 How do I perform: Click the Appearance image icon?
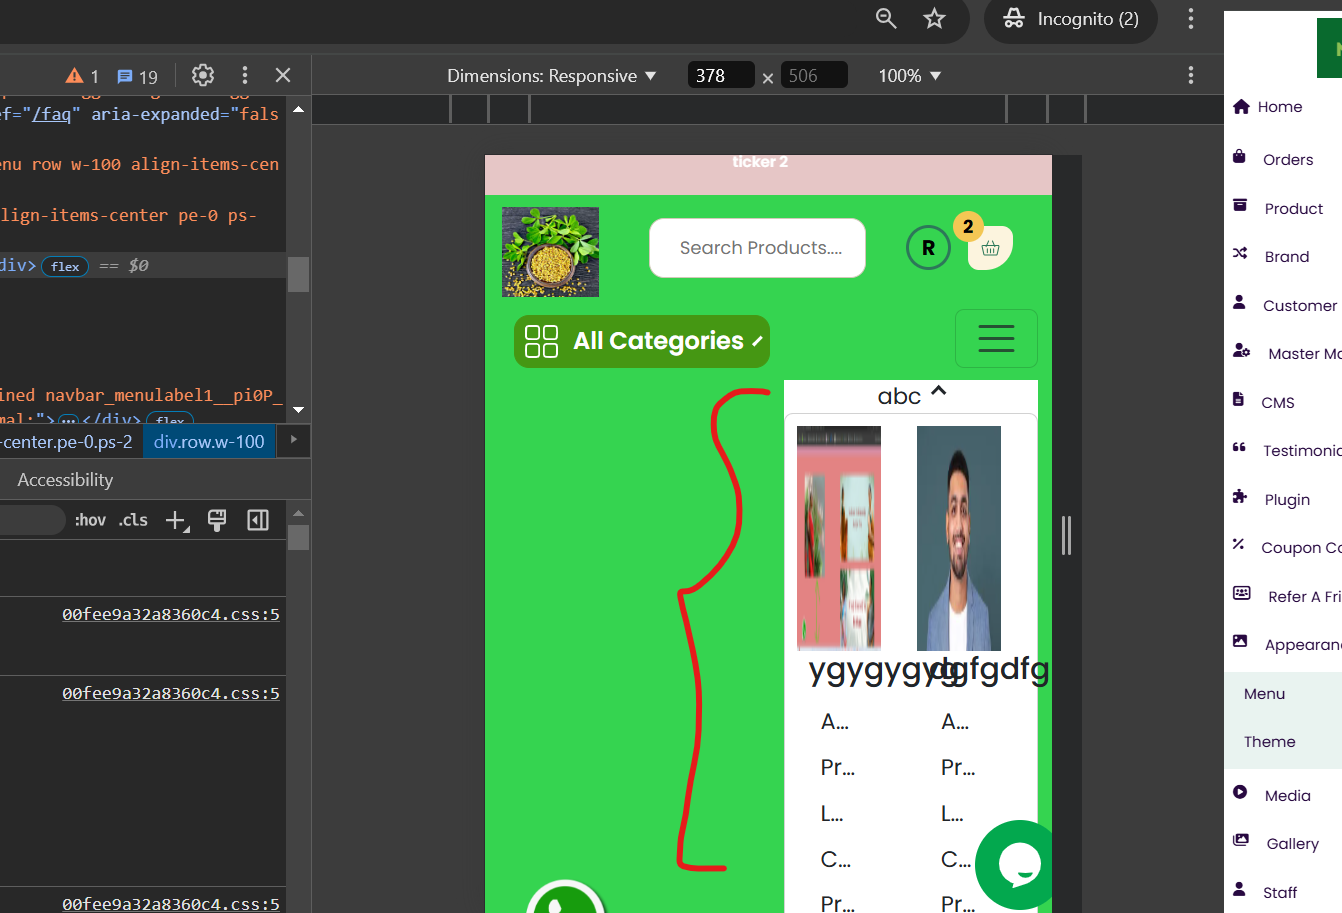click(1240, 641)
